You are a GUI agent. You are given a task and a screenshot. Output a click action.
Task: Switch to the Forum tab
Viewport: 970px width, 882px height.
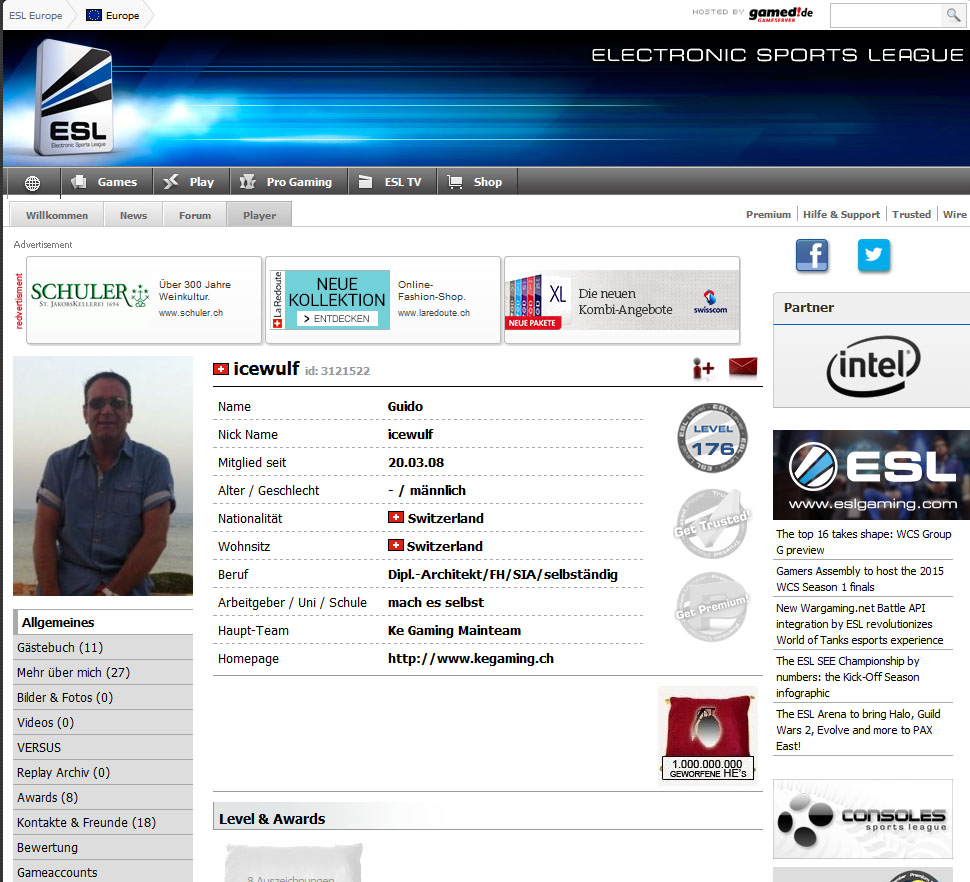coord(195,215)
